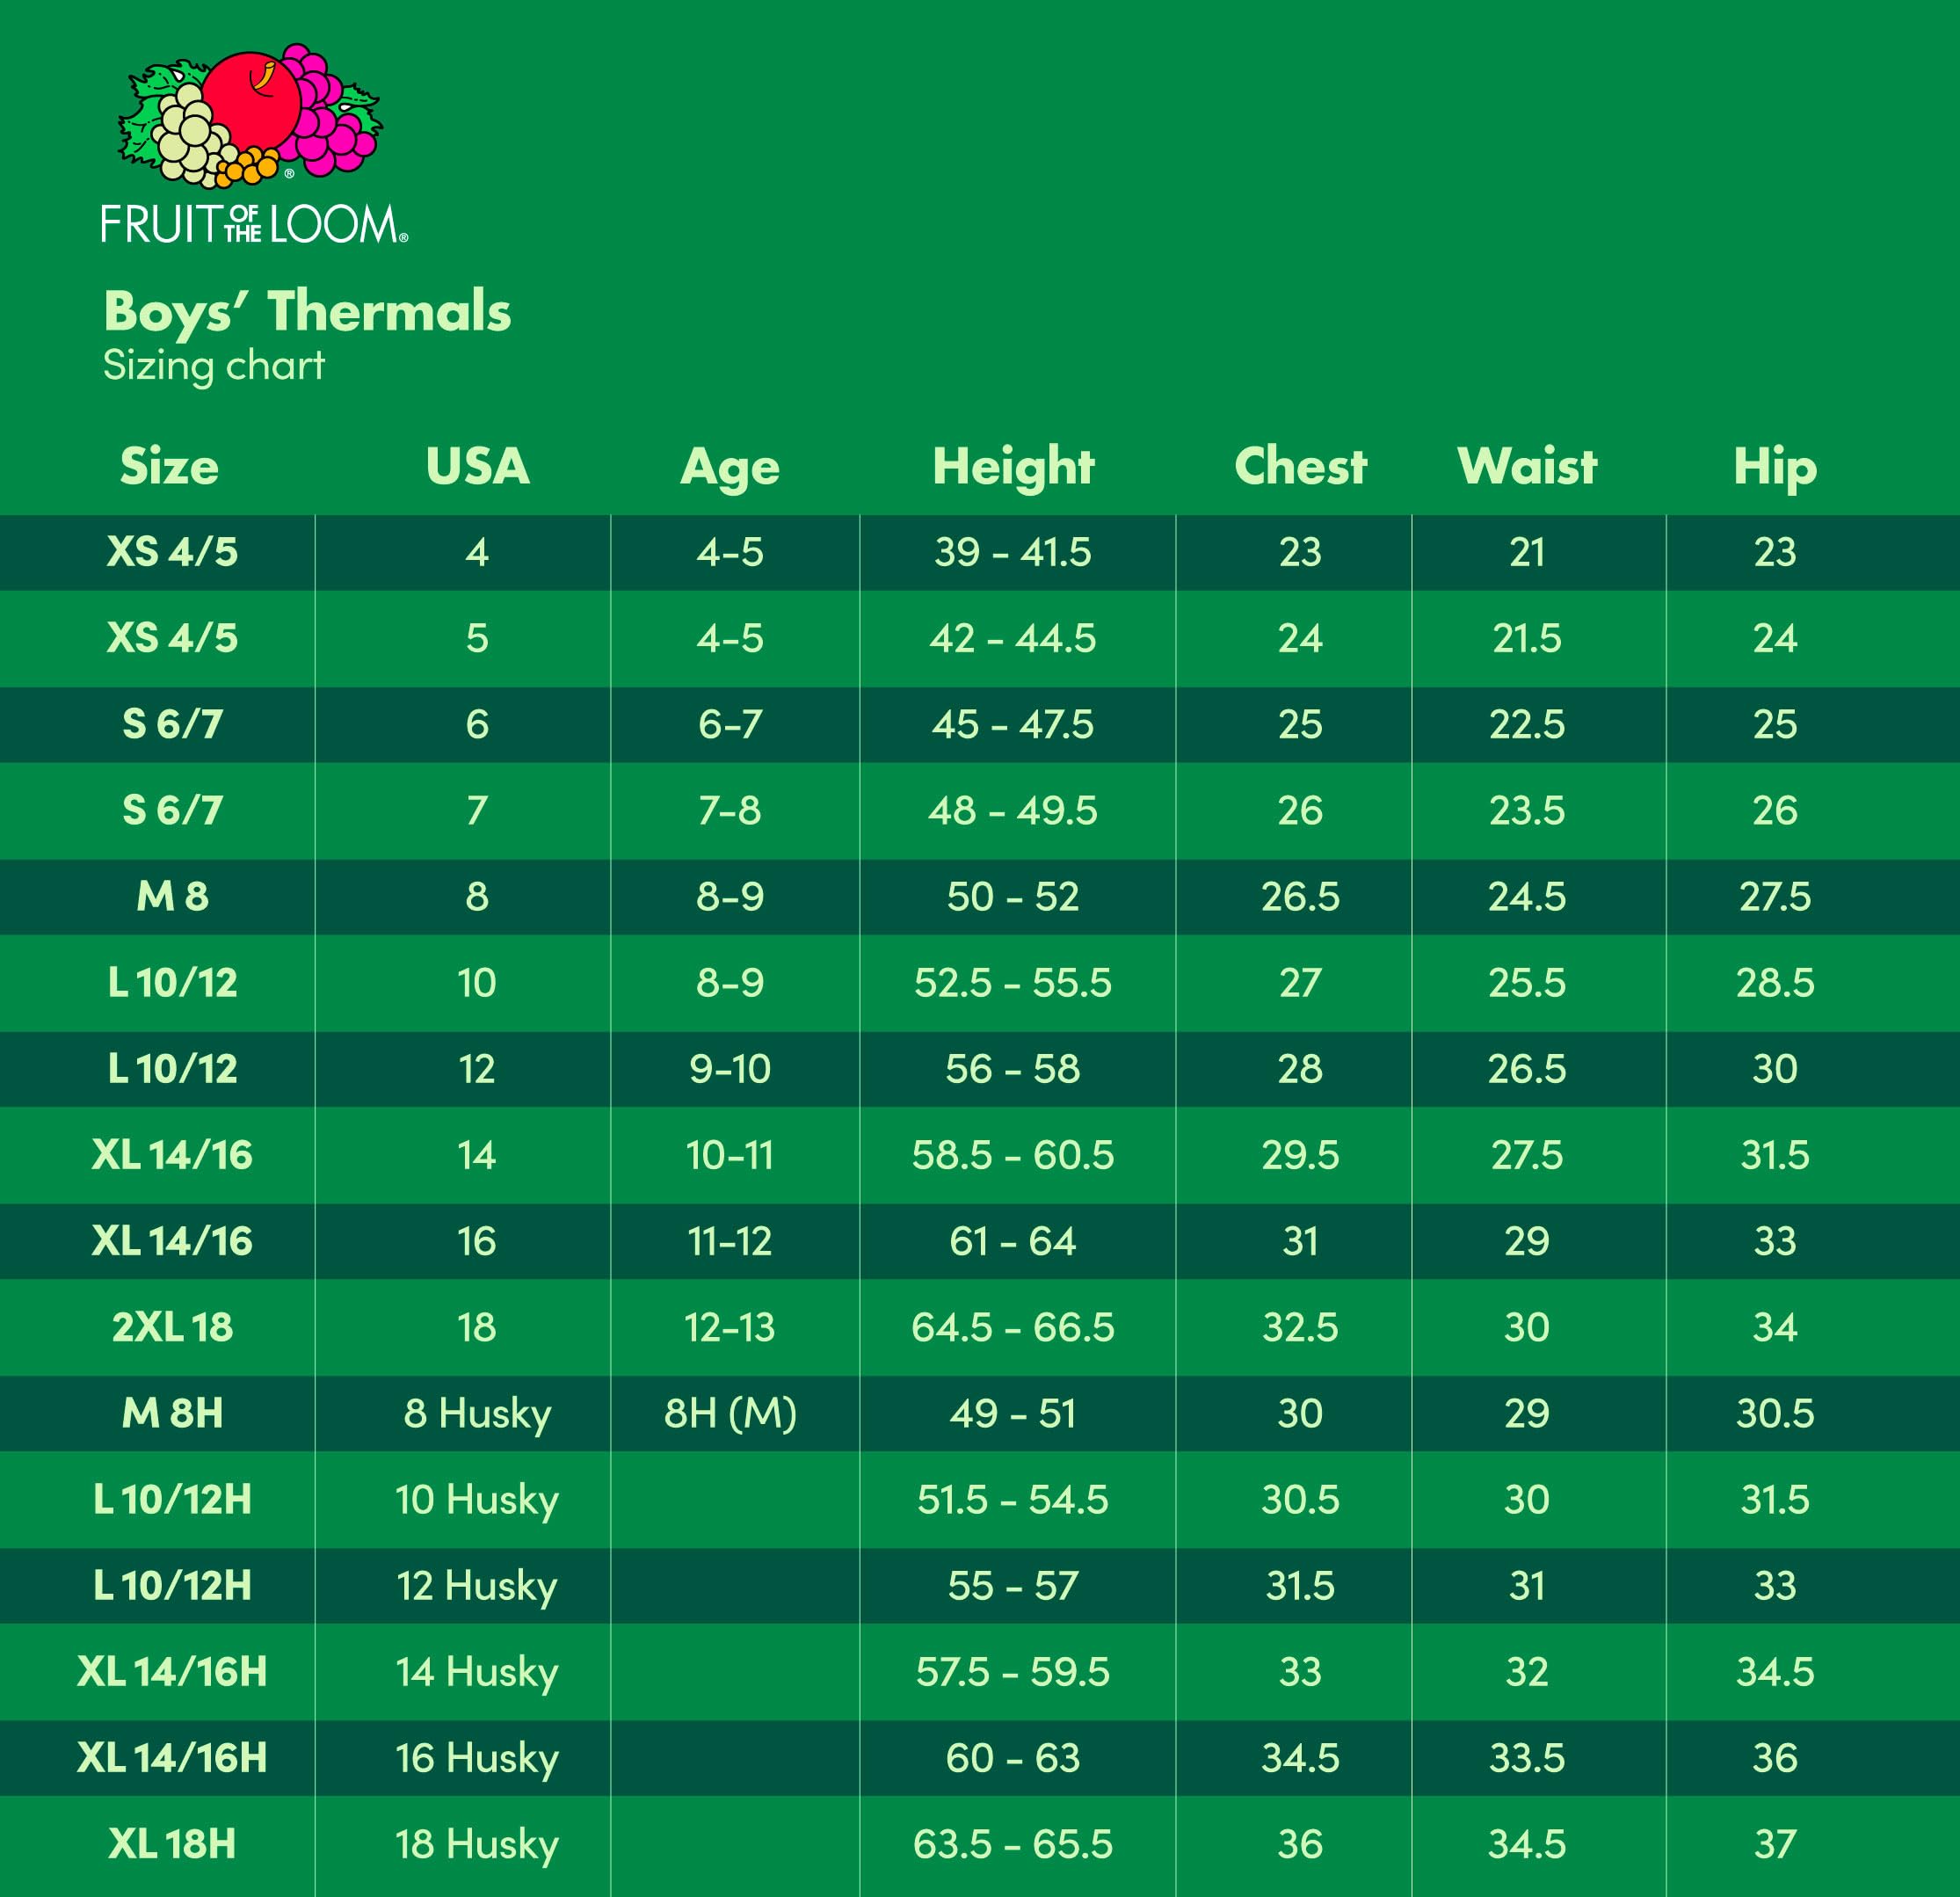Image resolution: width=1960 pixels, height=1897 pixels.
Task: Click the Sizing chart subtitle
Action: pos(214,366)
